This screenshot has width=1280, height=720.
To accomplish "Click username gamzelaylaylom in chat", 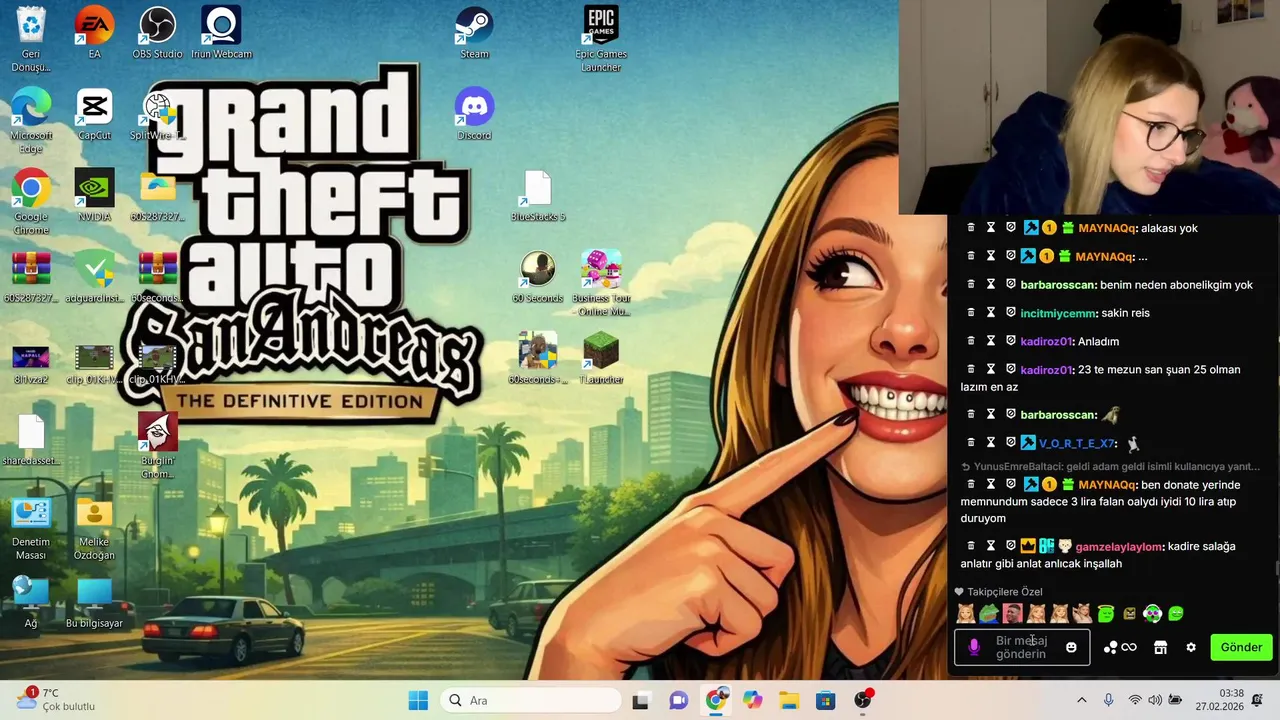I will pos(1119,547).
